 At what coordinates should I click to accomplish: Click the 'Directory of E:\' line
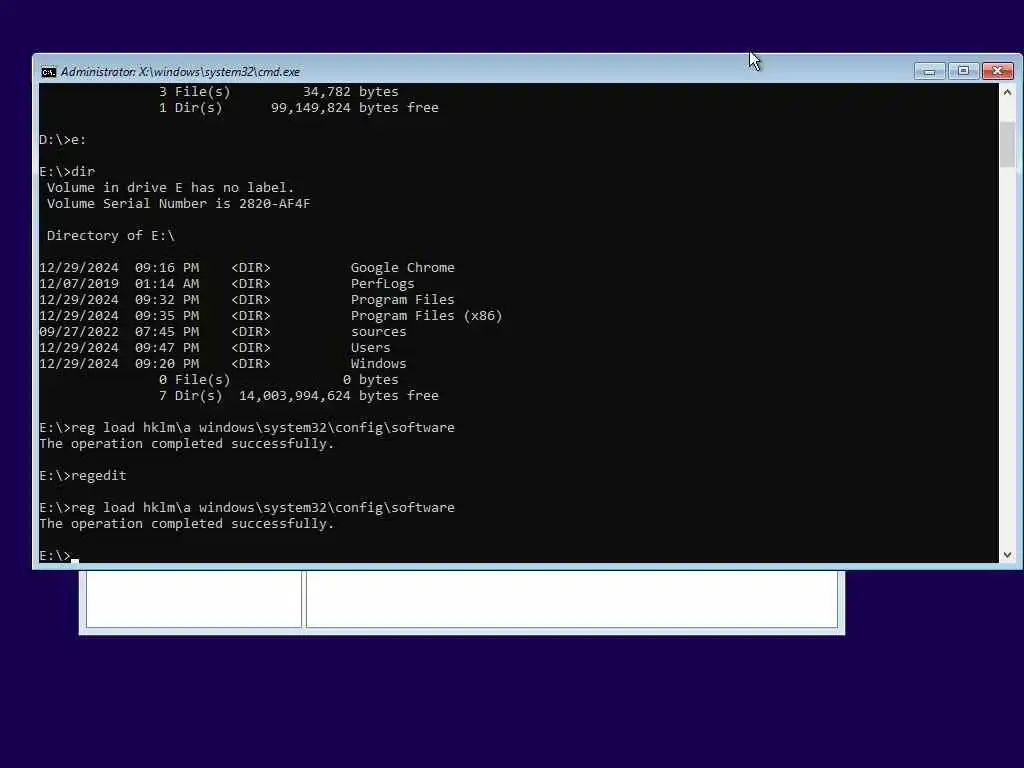click(110, 235)
